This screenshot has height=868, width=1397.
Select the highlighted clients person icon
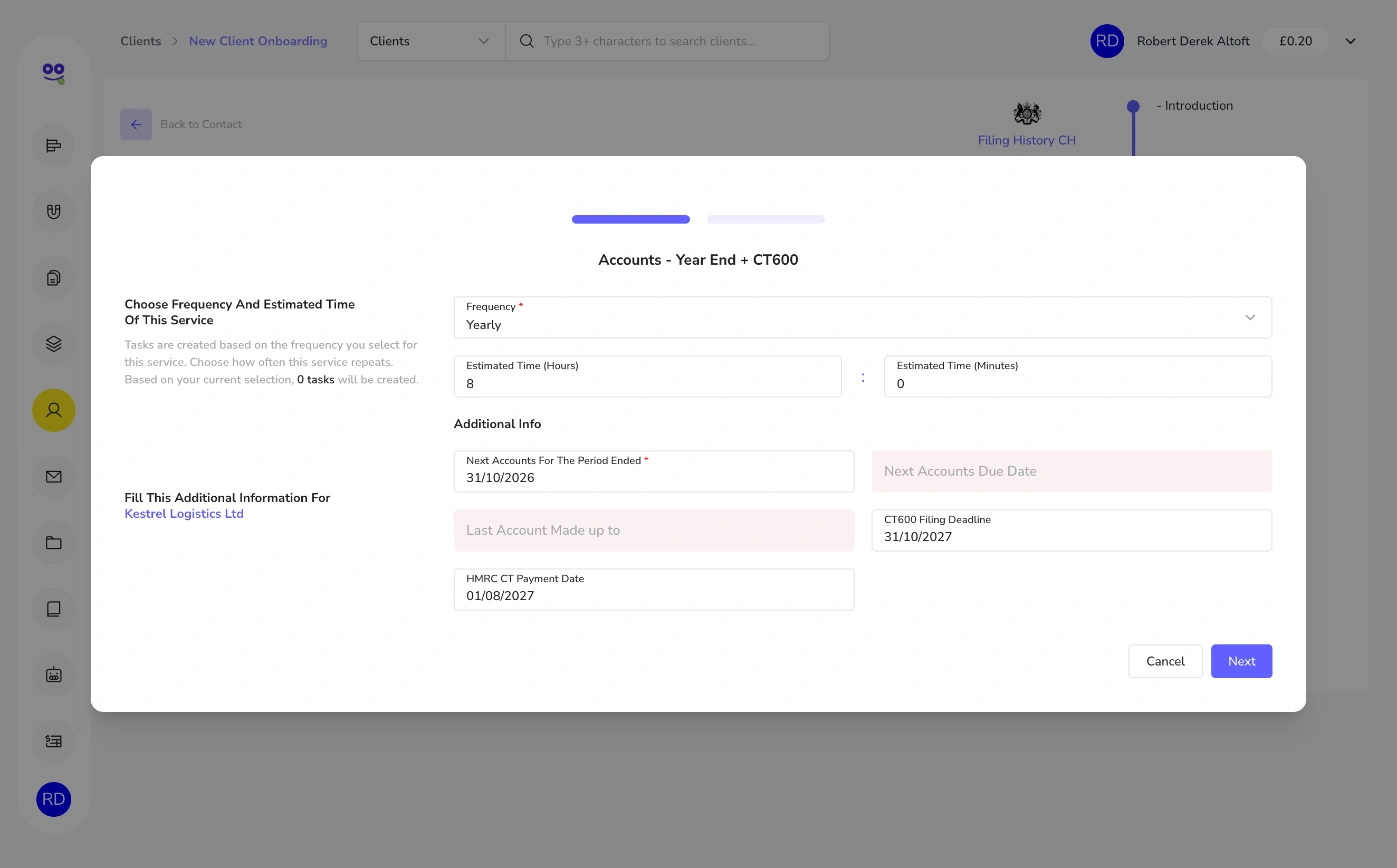click(54, 410)
